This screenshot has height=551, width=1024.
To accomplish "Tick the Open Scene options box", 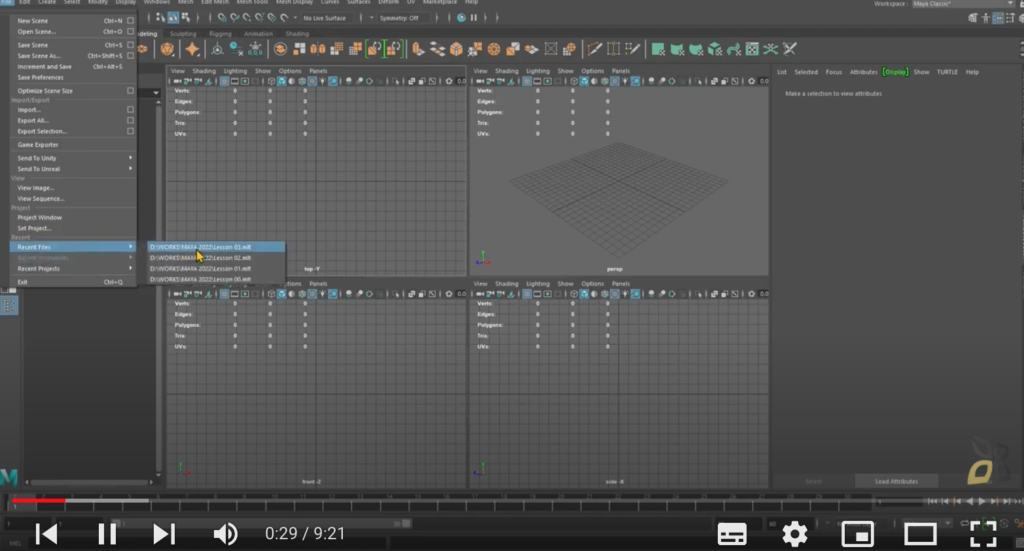I will click(131, 31).
